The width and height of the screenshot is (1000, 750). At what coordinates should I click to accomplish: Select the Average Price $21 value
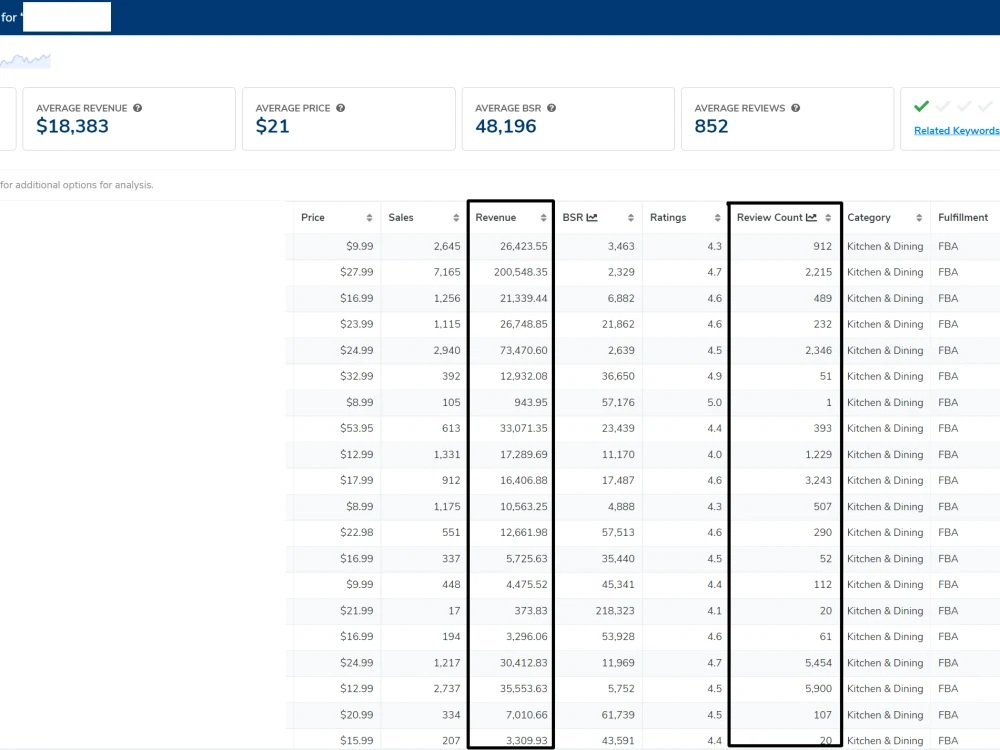(272, 126)
